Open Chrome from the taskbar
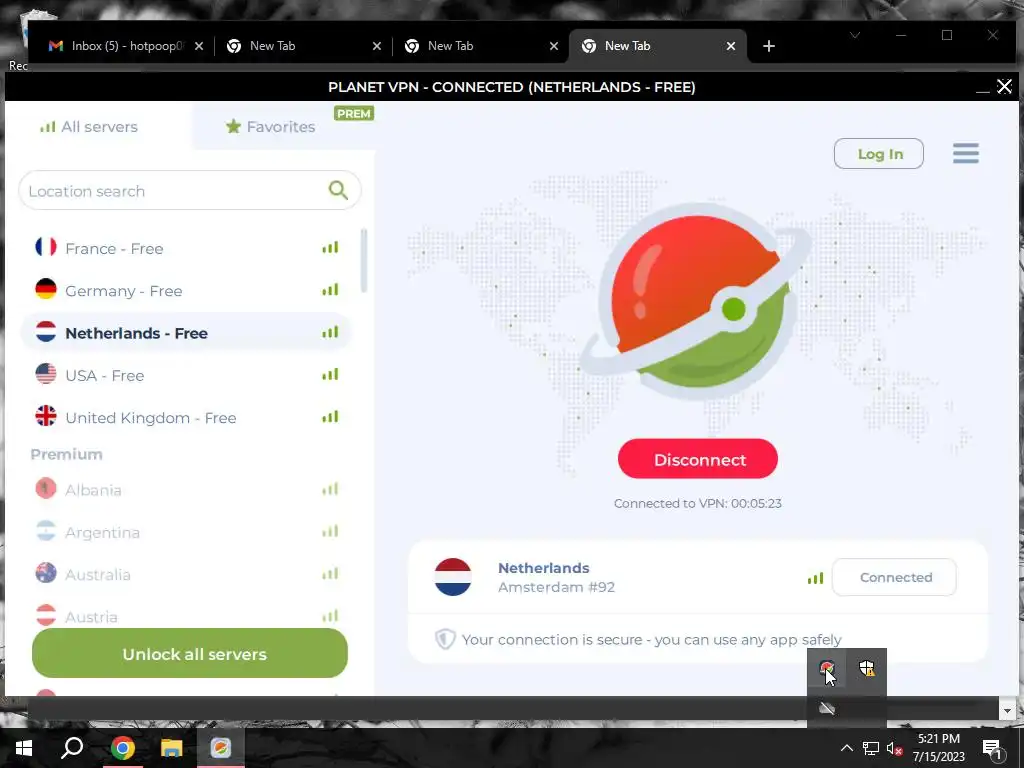Viewport: 1024px width, 768px height. [x=122, y=748]
